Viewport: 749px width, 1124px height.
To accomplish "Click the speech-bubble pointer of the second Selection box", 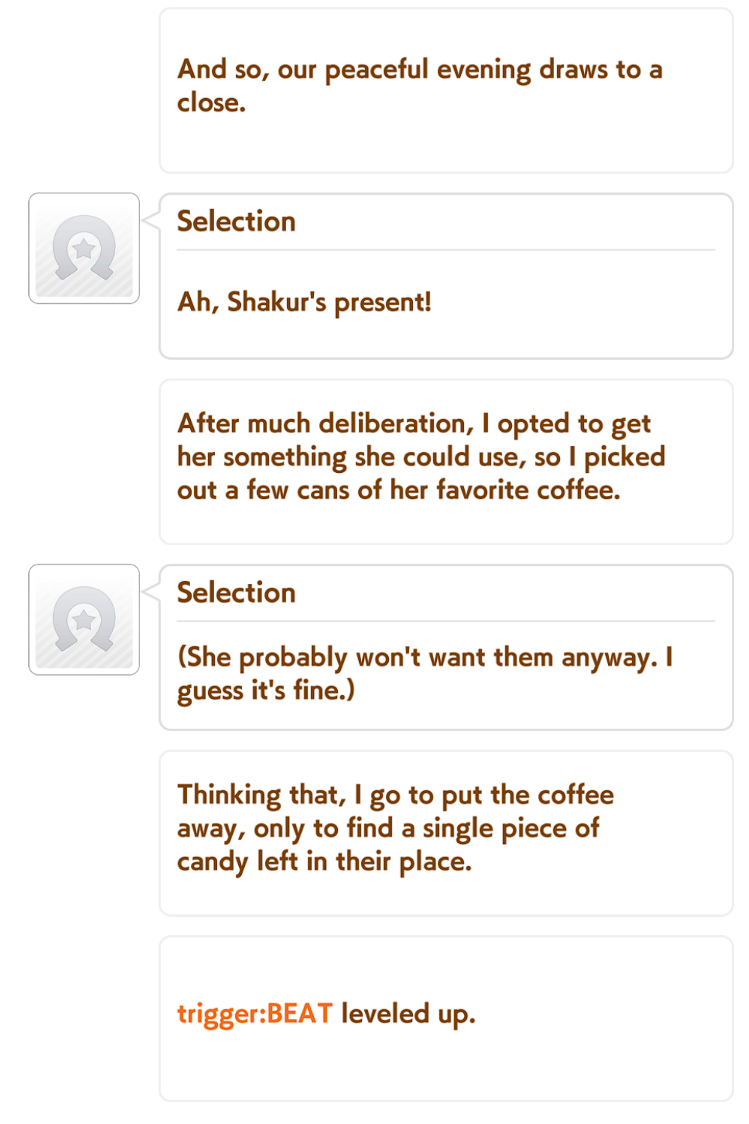I will (x=151, y=591).
